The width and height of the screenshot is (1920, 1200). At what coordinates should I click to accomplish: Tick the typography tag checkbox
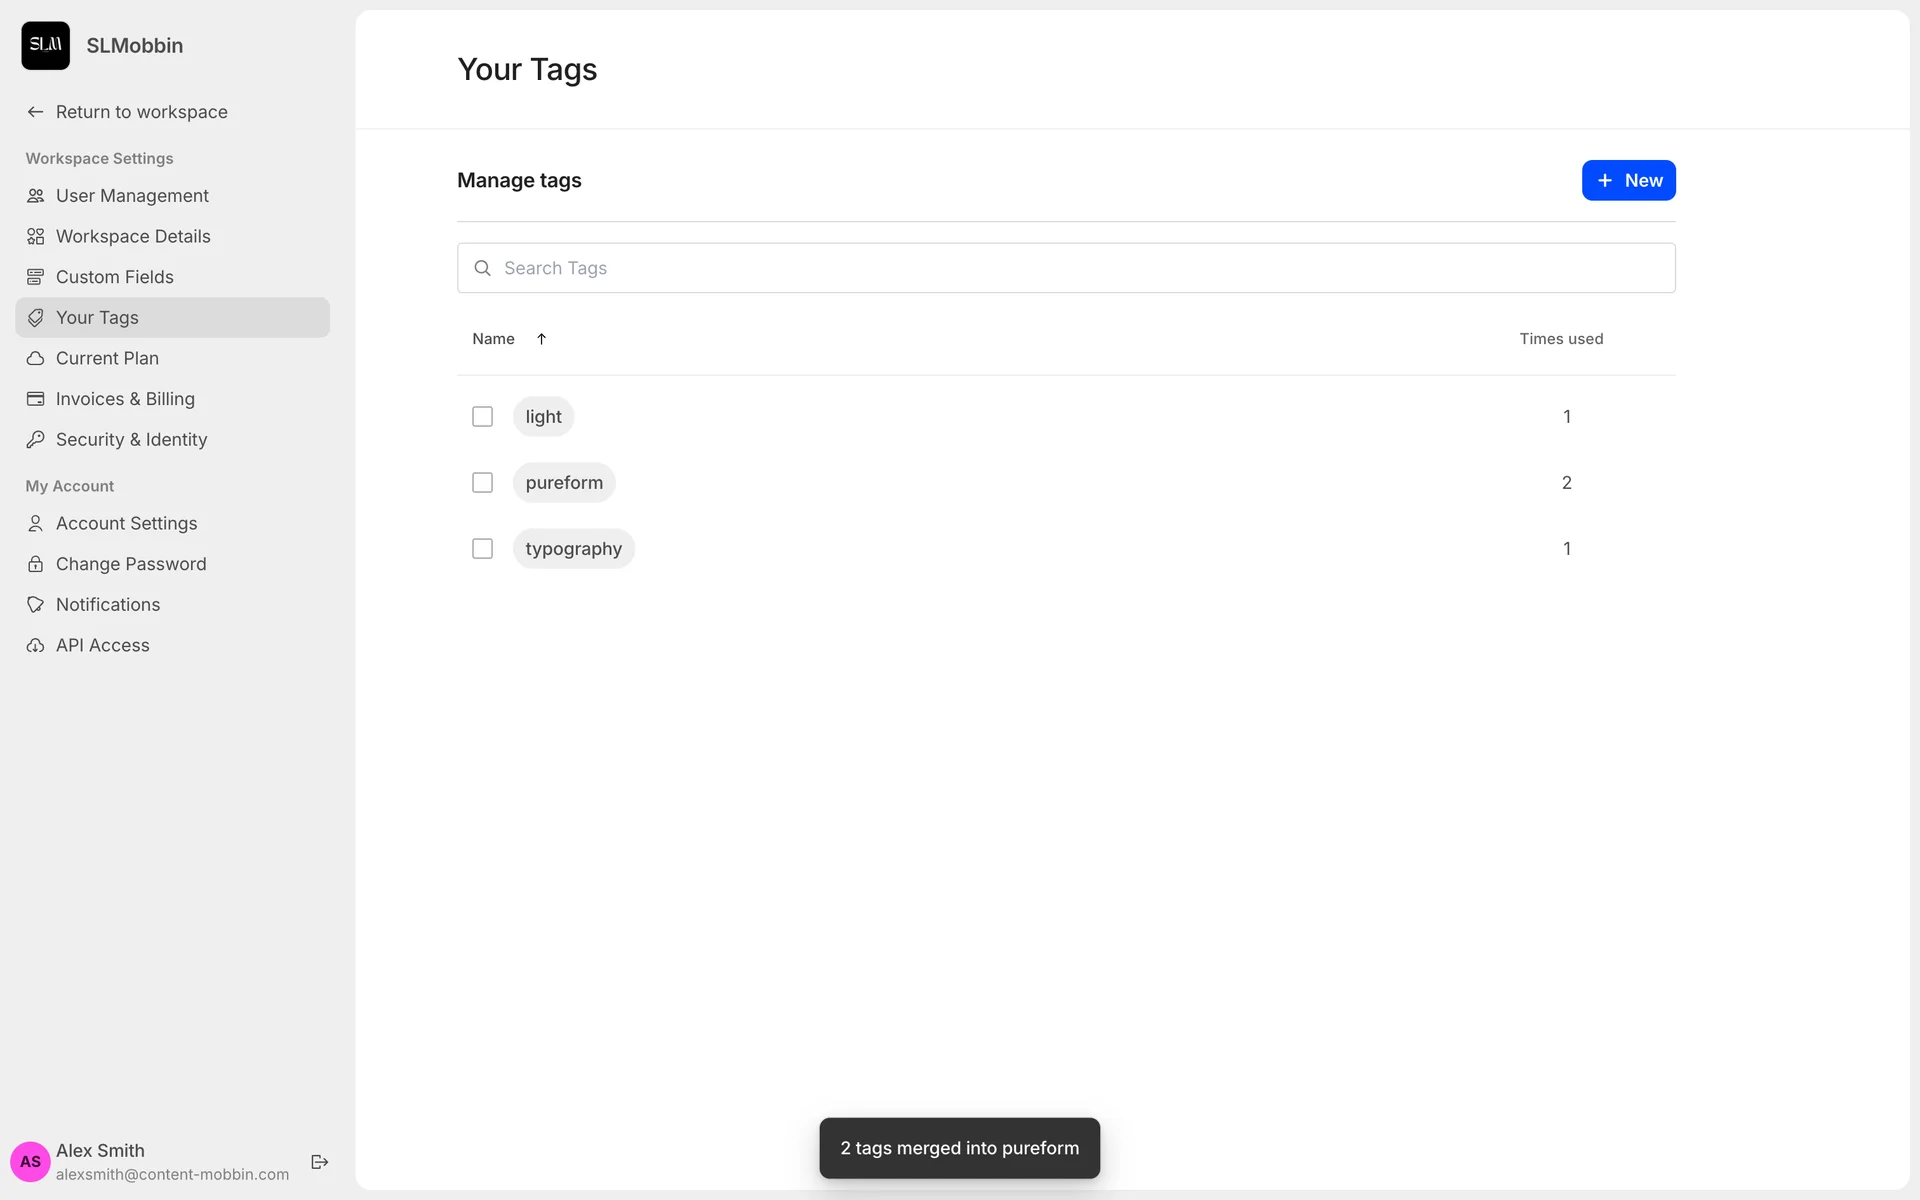482,548
